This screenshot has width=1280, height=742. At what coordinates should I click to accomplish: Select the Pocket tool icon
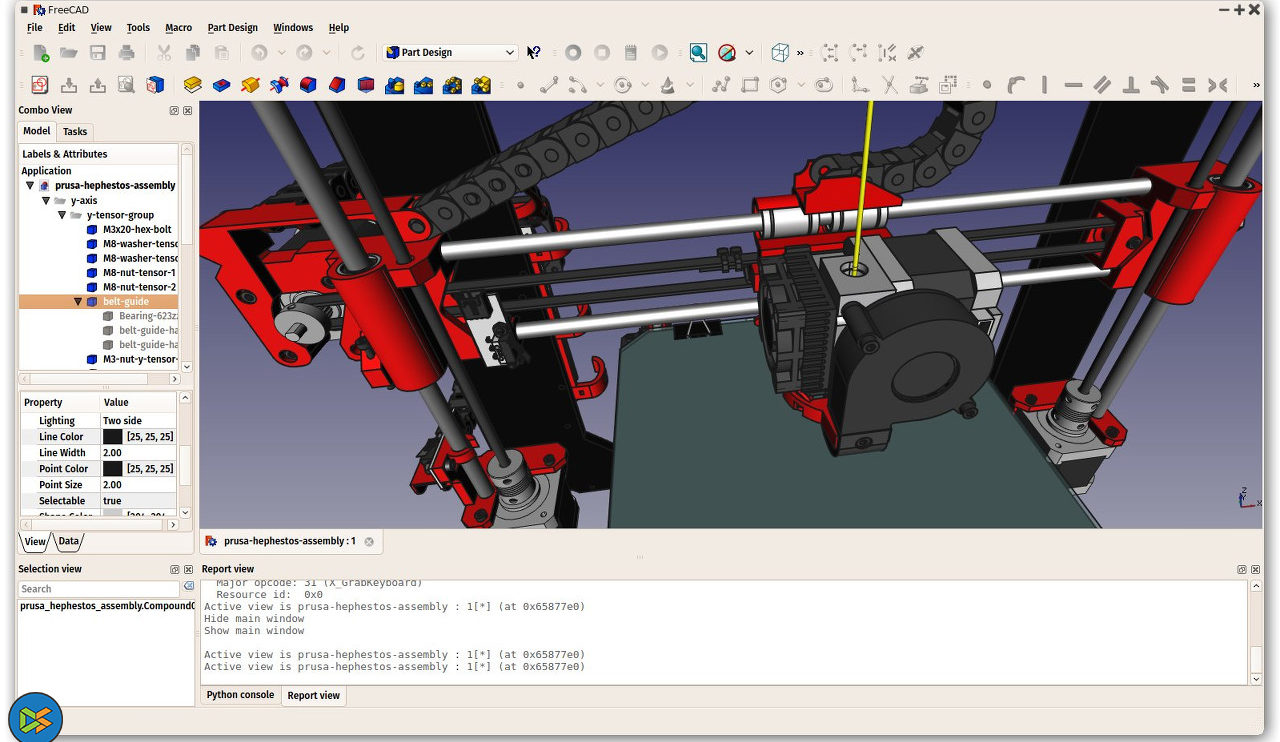click(222, 85)
